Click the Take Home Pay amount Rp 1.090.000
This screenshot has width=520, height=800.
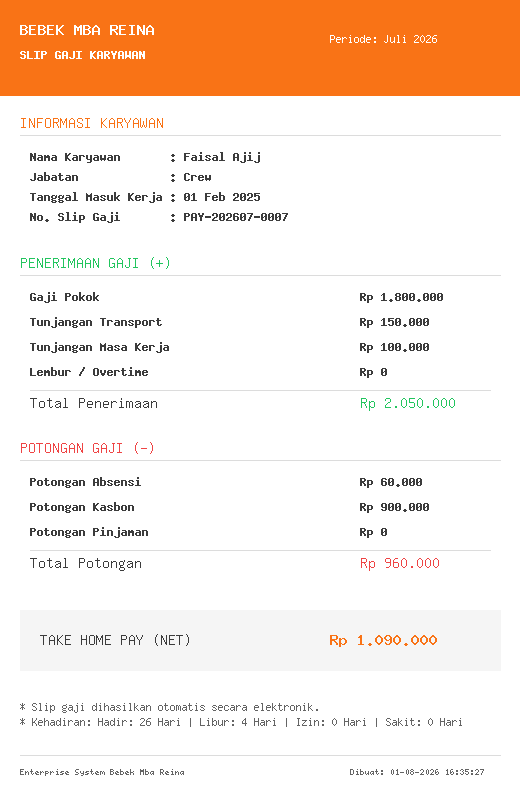point(383,640)
